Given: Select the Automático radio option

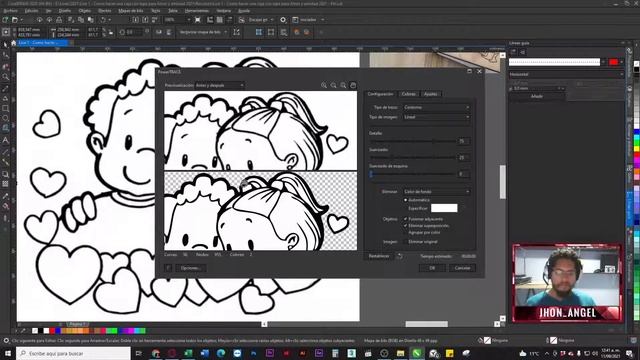Looking at the screenshot, I should pyautogui.click(x=406, y=200).
